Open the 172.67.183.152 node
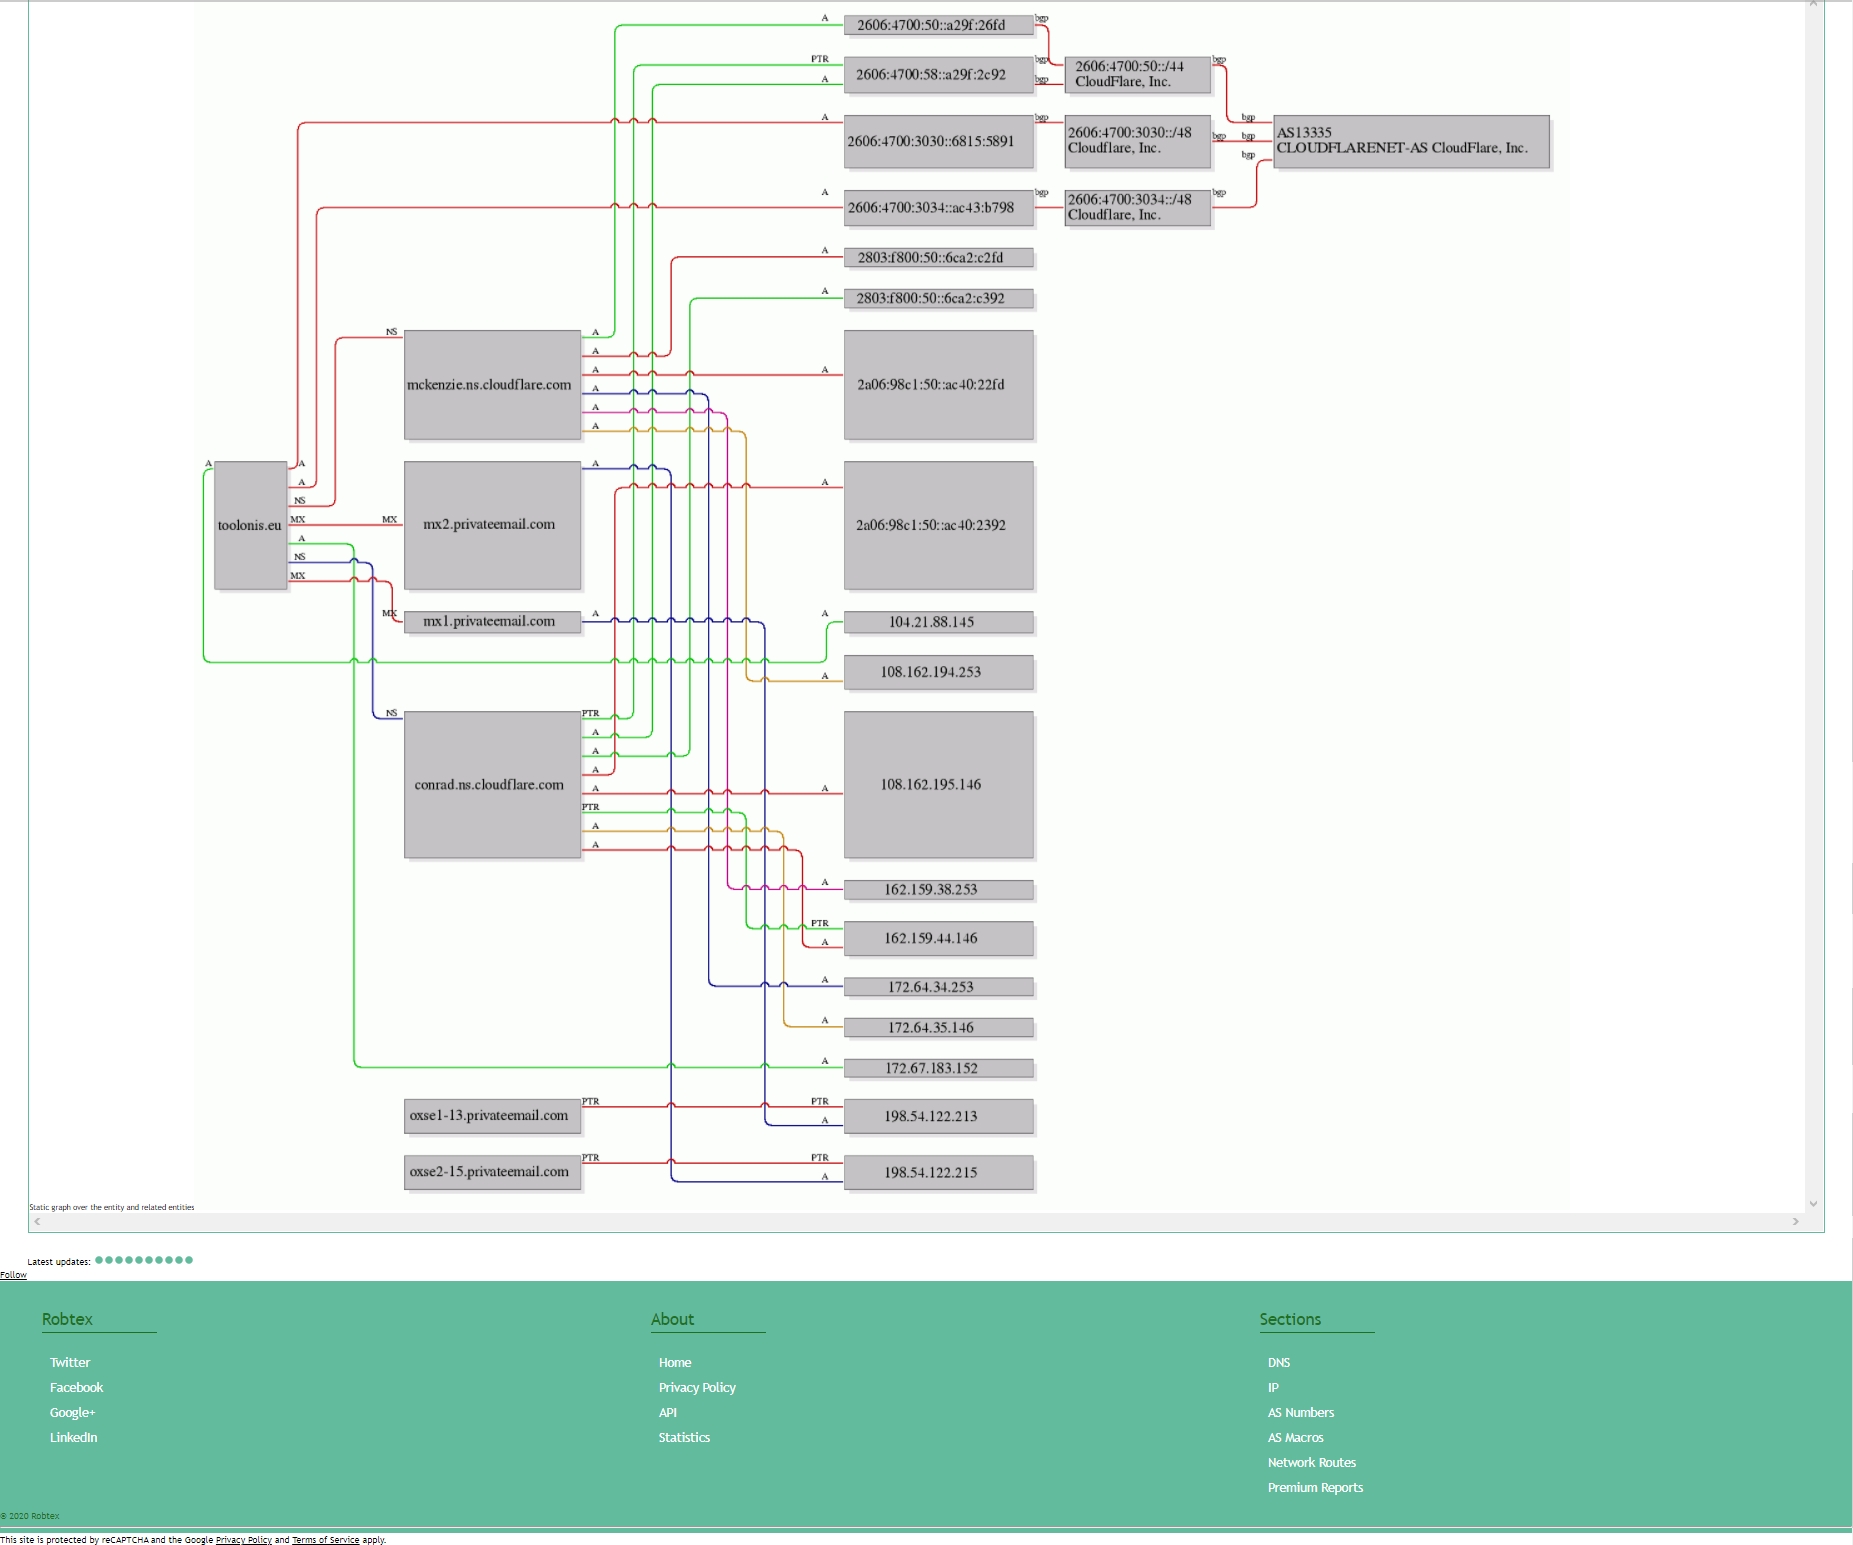Image resolution: width=1853 pixels, height=1545 pixels. (x=938, y=1068)
